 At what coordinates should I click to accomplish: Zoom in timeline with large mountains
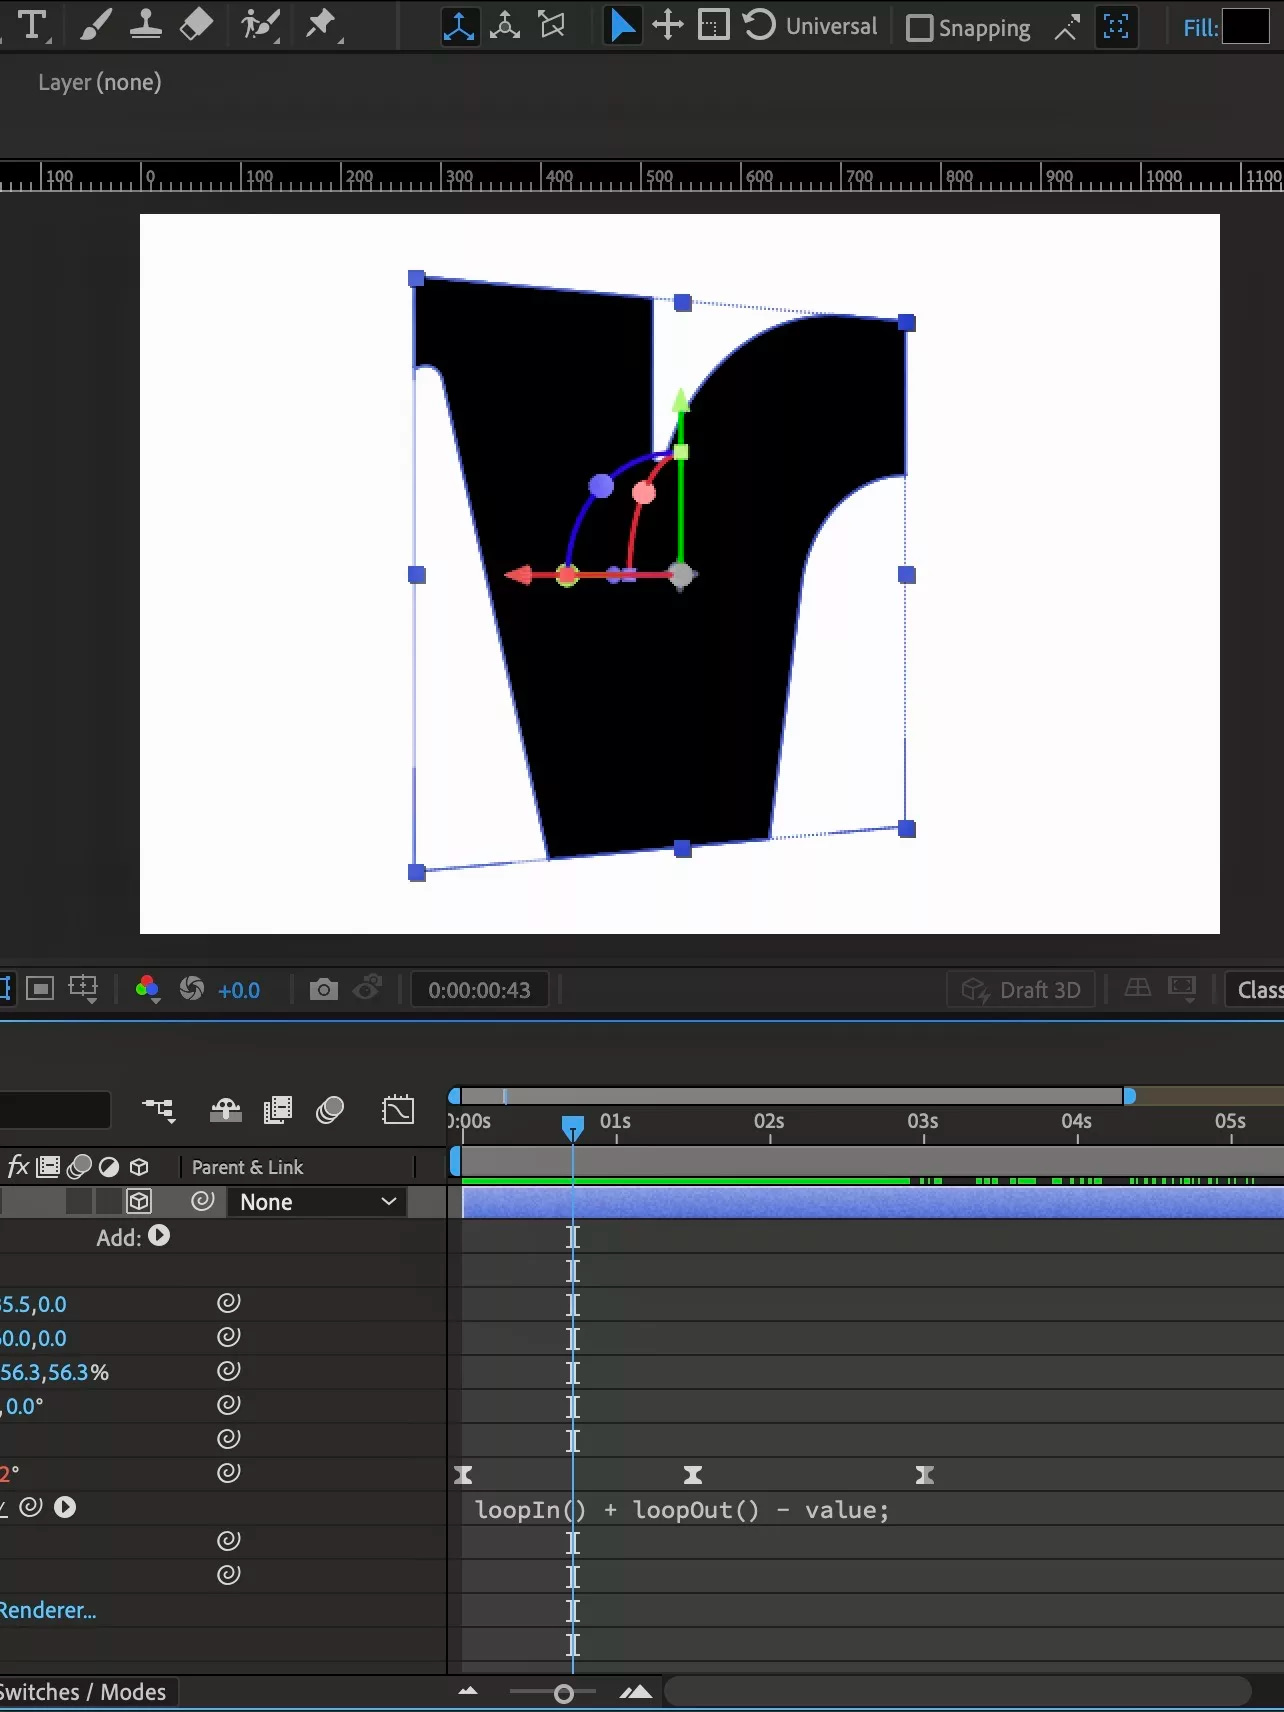pos(636,1692)
